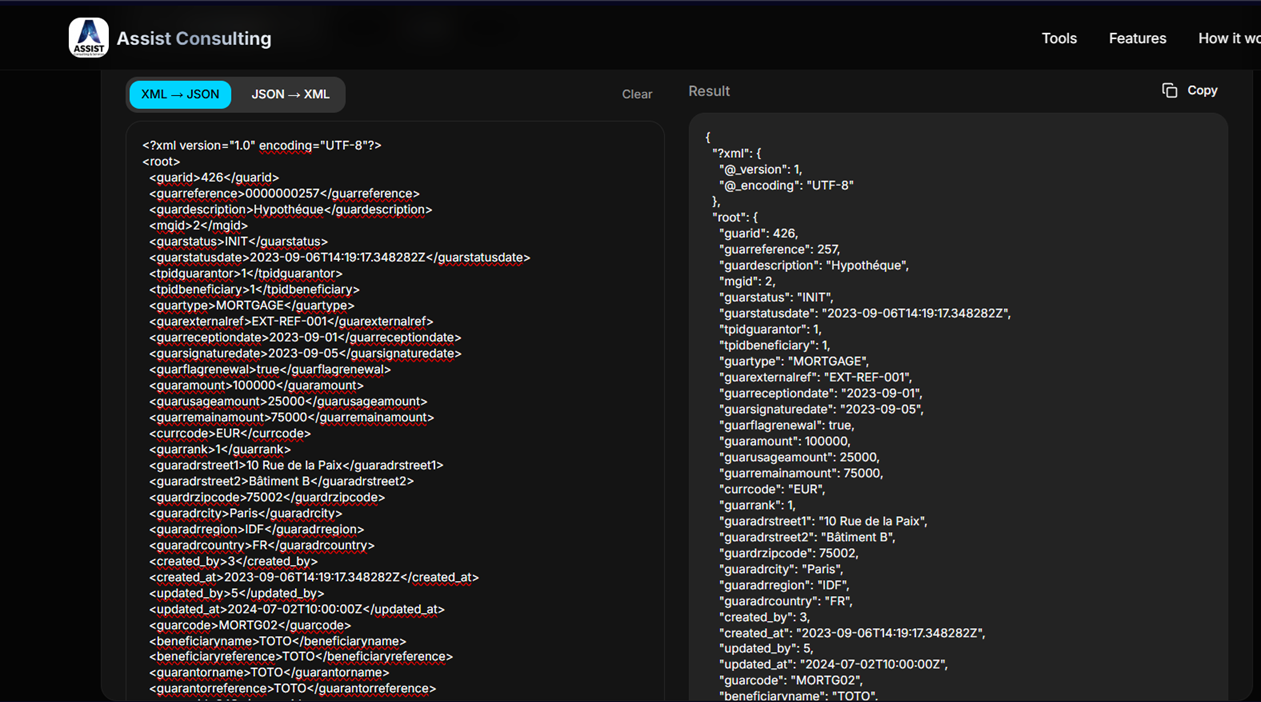Place cursor on the XML declaration line
Image resolution: width=1261 pixels, height=702 pixels.
(261, 146)
